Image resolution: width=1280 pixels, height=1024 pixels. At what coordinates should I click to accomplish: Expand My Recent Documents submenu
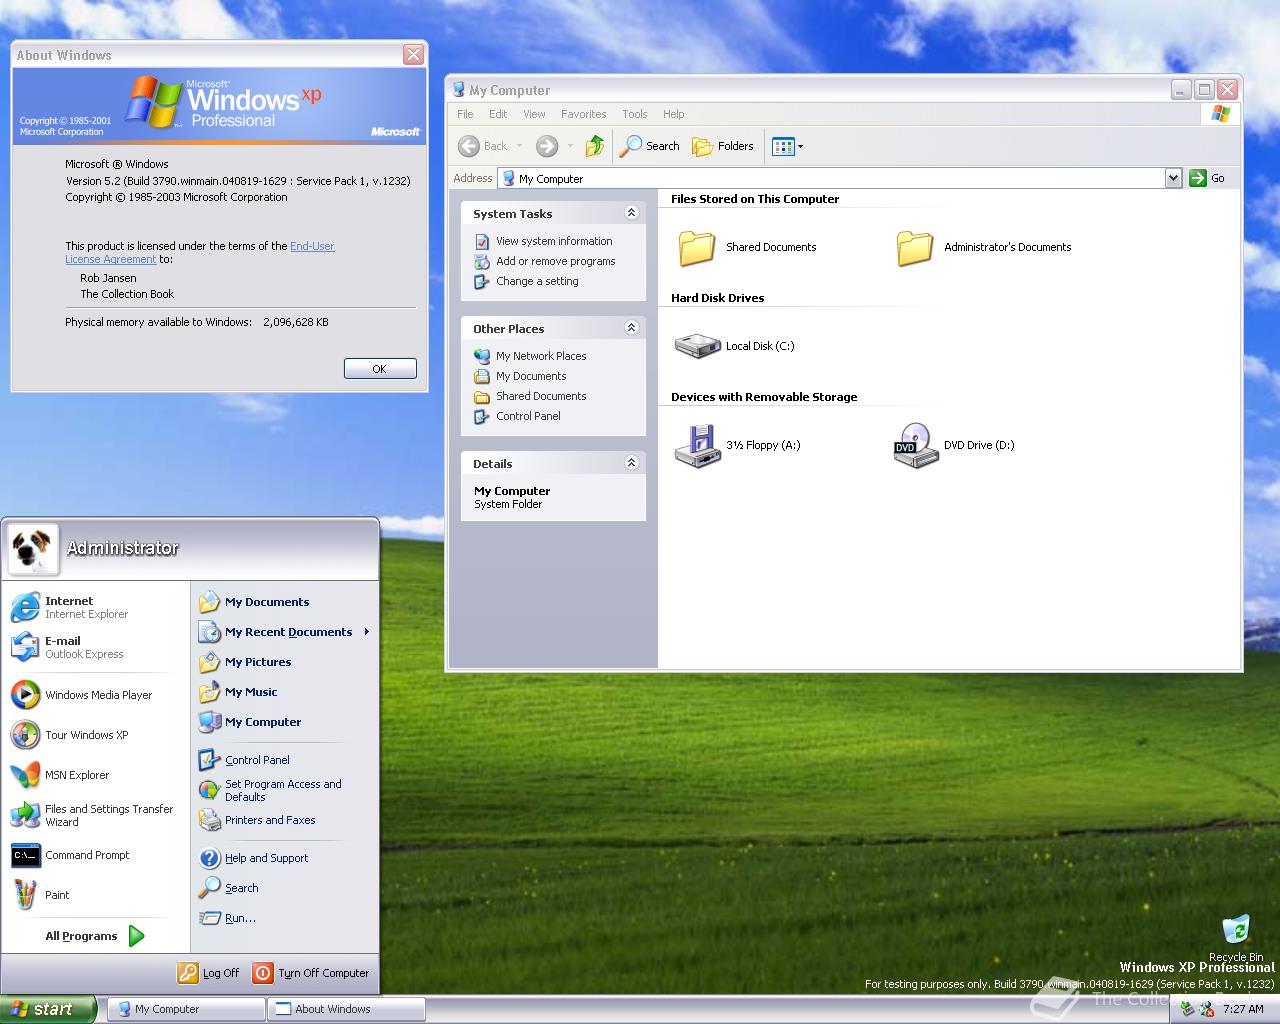coord(285,632)
